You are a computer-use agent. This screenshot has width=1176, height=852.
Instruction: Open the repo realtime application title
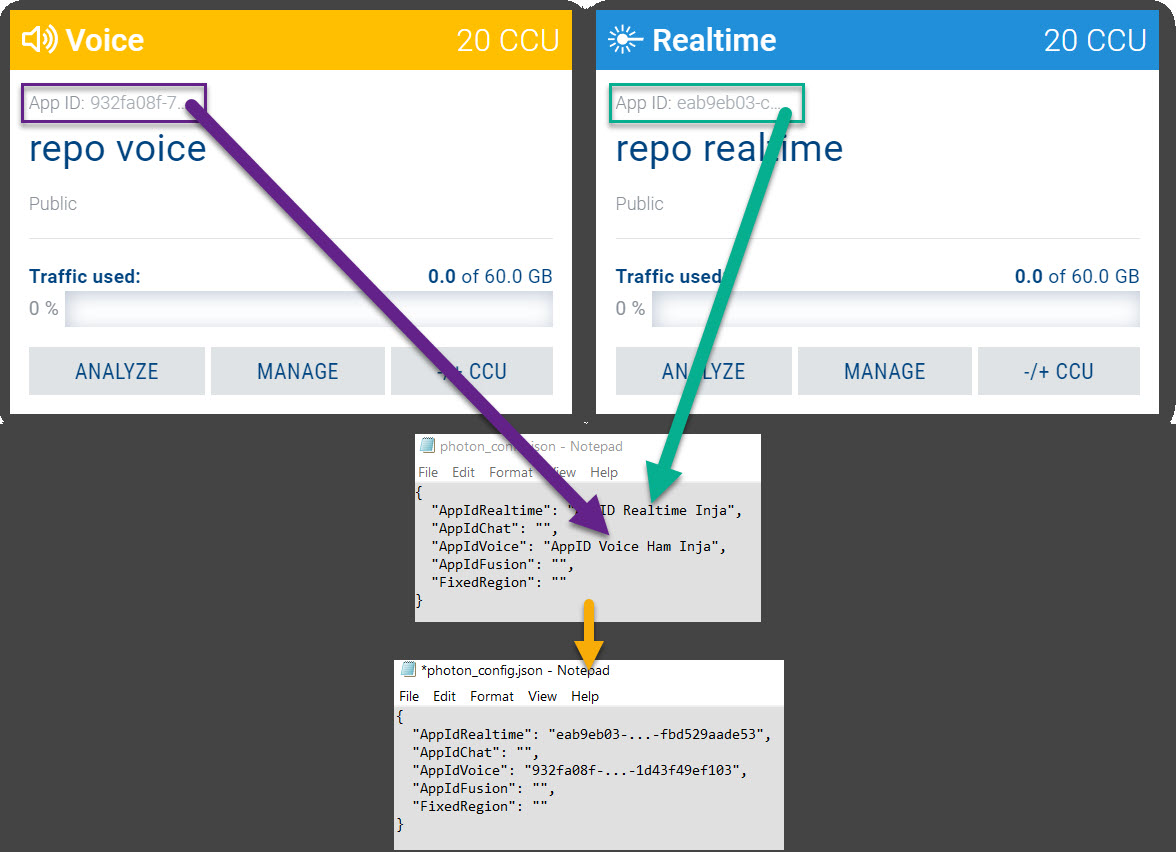click(x=729, y=149)
